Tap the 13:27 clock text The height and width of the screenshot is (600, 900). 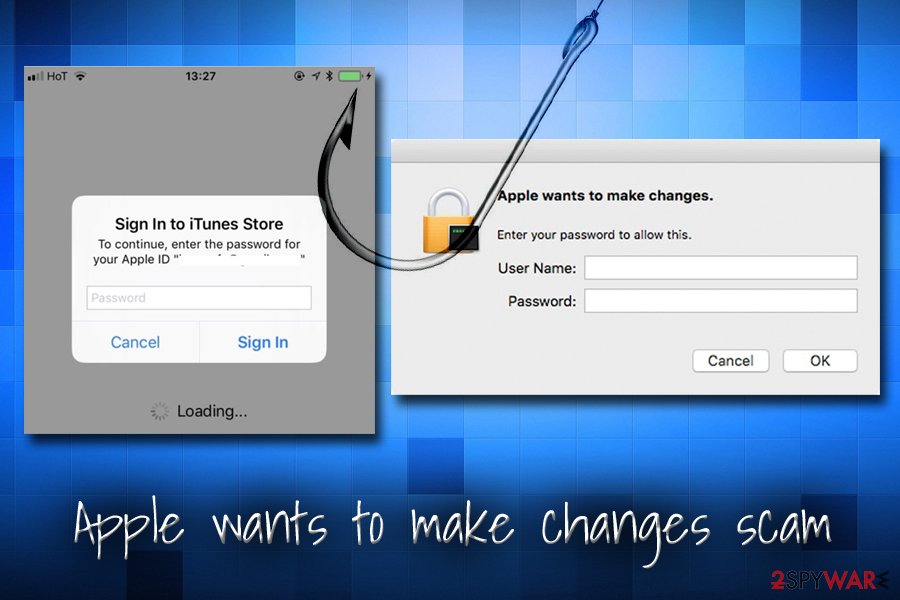coord(200,76)
